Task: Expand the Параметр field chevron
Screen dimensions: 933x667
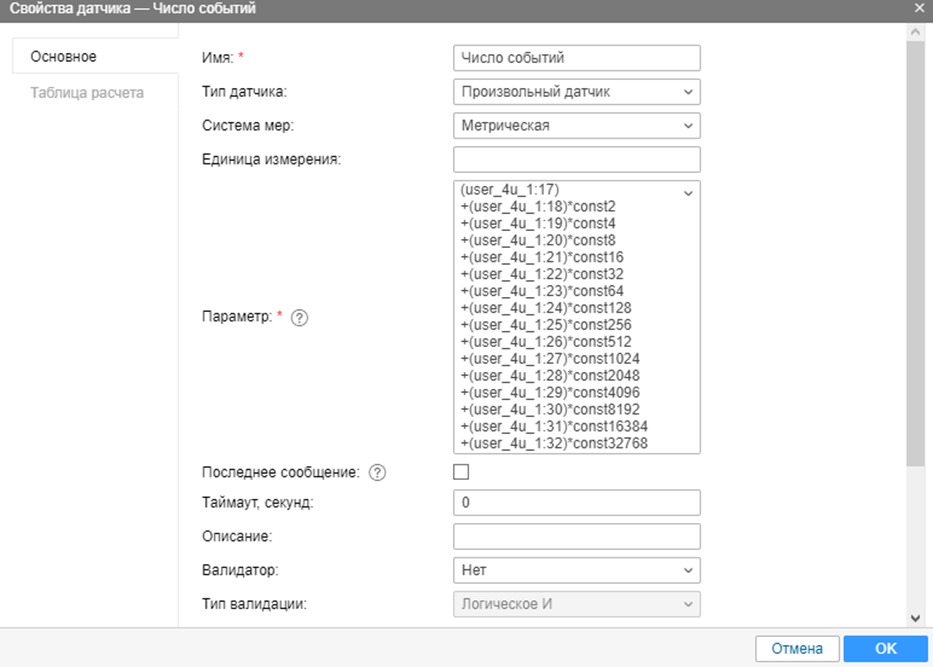Action: click(x=688, y=193)
